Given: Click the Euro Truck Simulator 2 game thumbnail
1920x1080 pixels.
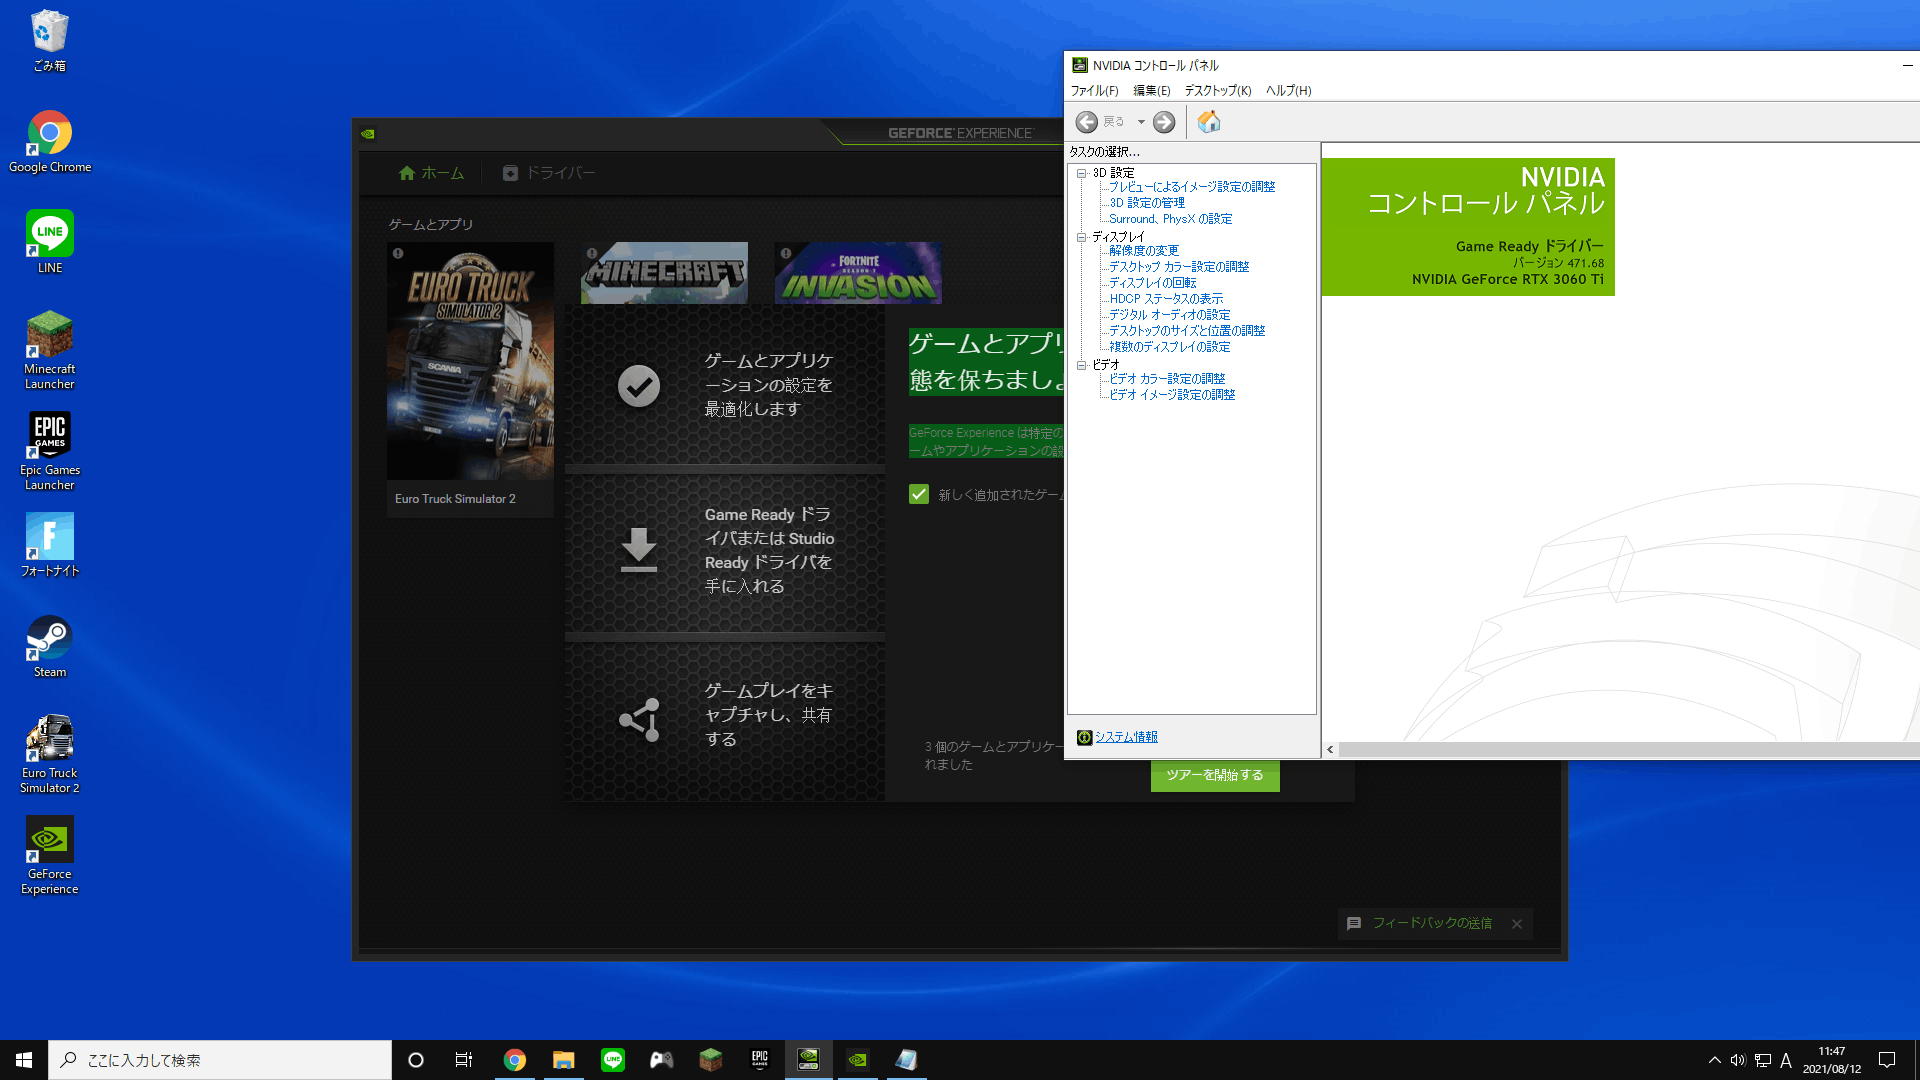Looking at the screenshot, I should 470,361.
